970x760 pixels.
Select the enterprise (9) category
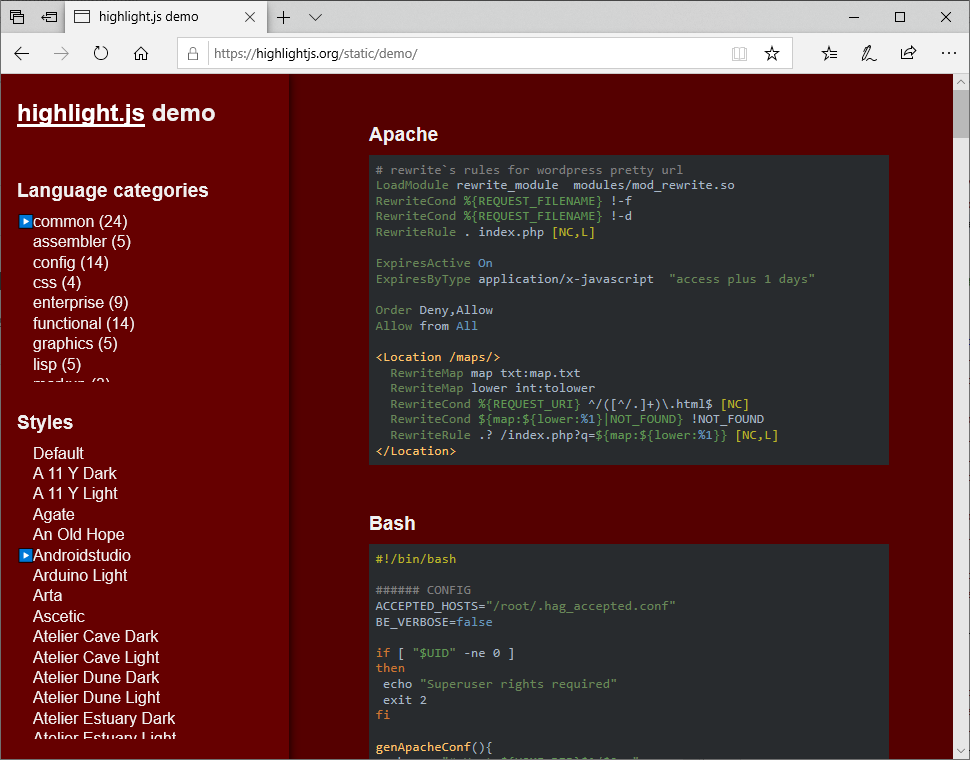[x=80, y=303]
